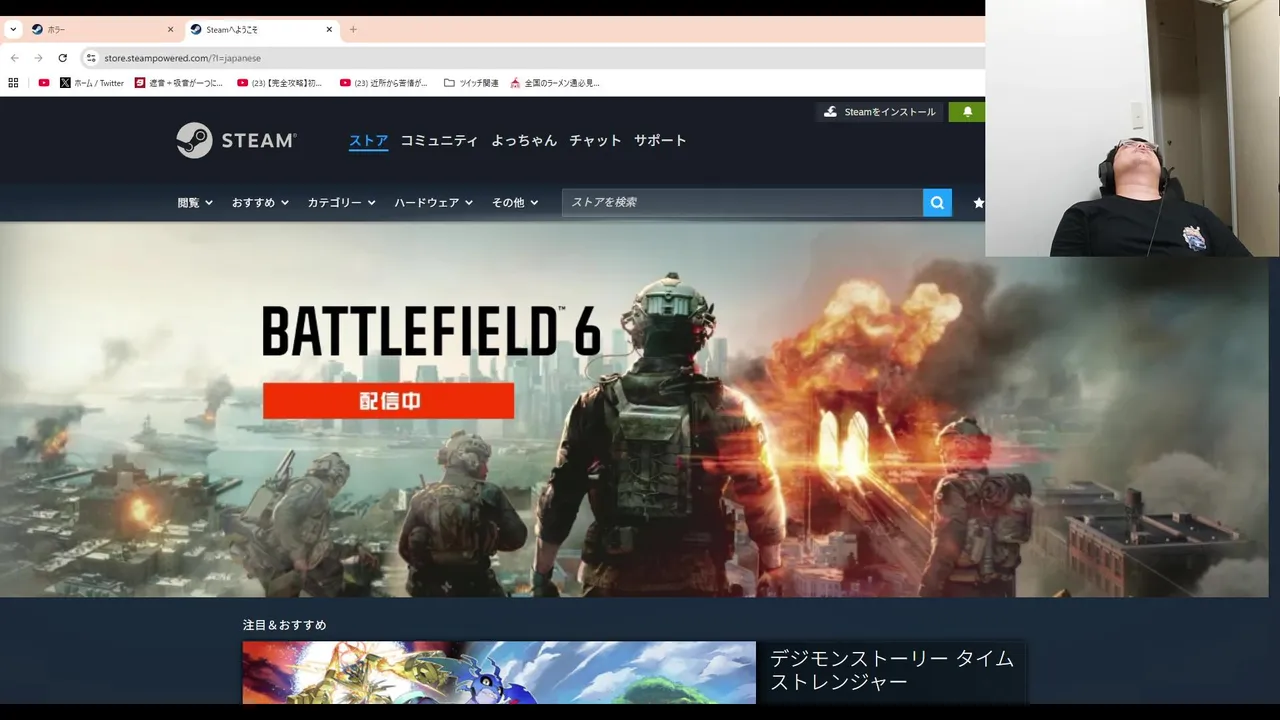Open the tab search dropdown arrow
Image resolution: width=1280 pixels, height=720 pixels.
click(x=13, y=29)
